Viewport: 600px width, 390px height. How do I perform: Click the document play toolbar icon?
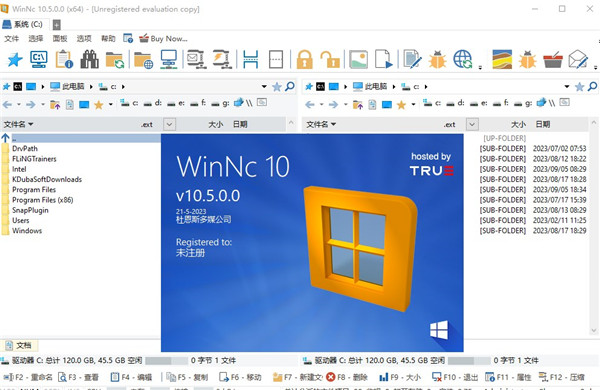[x=384, y=59]
